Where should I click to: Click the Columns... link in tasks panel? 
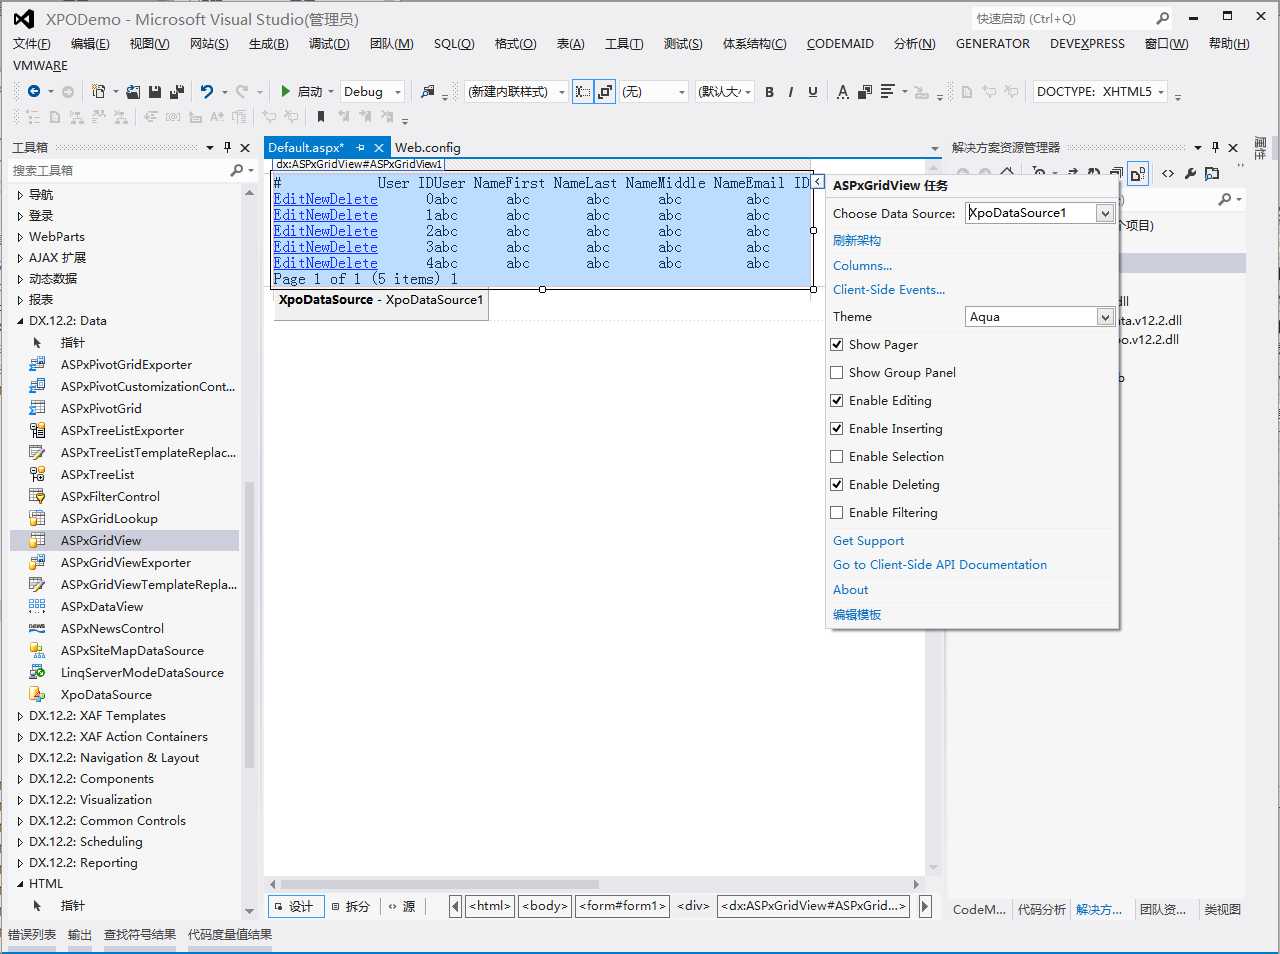tap(862, 265)
